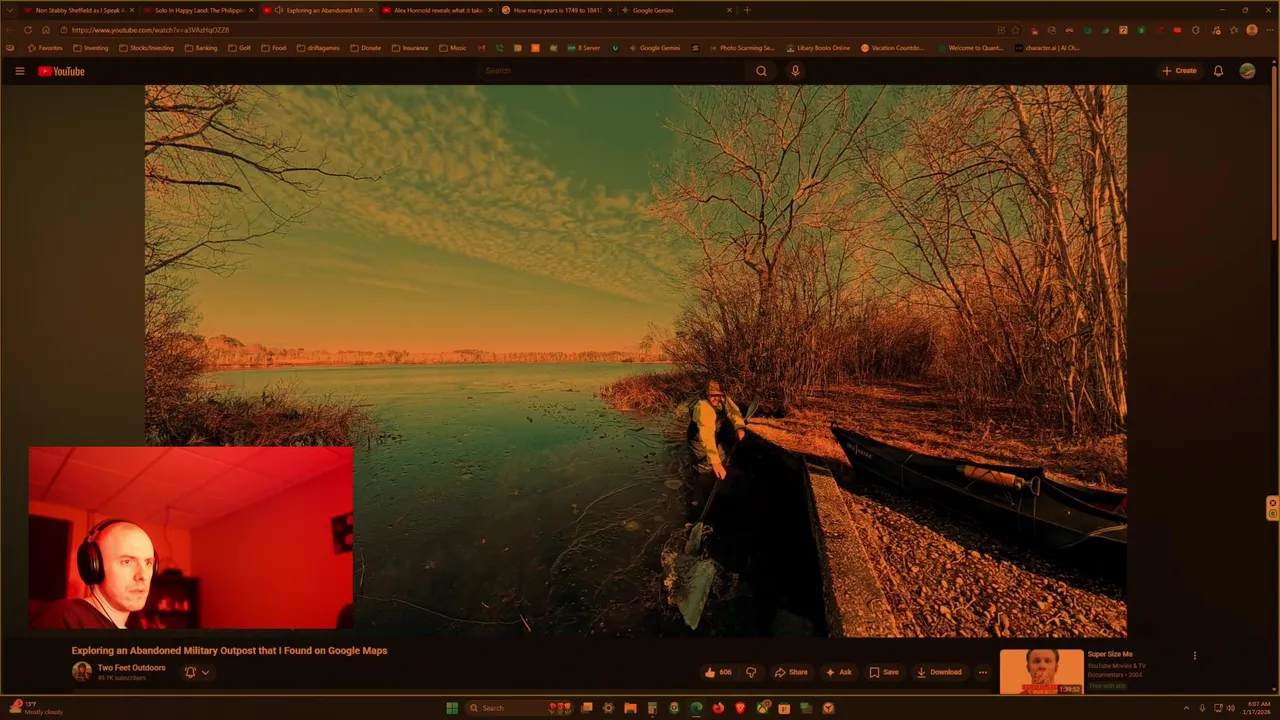1280x720 pixels.
Task: Open the Library Books Online bookmark
Action: 818,48
